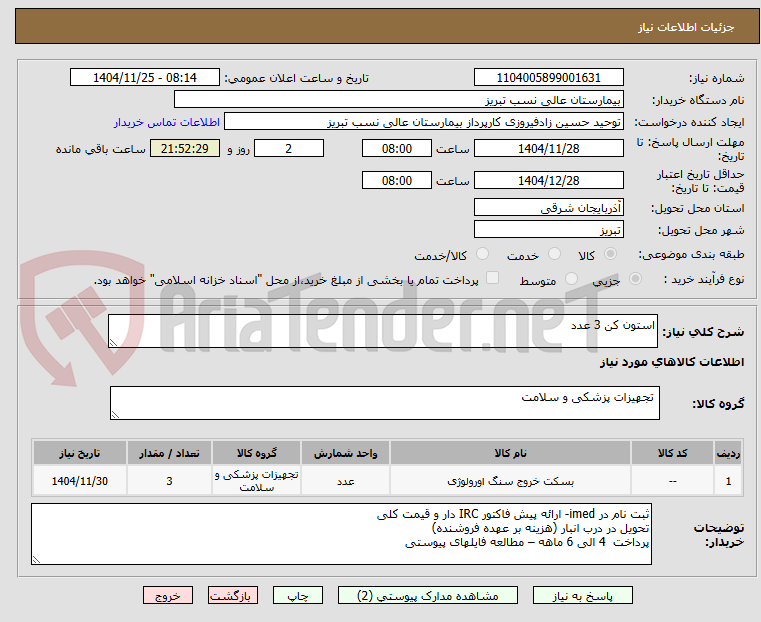Screen dimensions: 761x622
Task: Select the خدمت radio button
Action: click(554, 254)
